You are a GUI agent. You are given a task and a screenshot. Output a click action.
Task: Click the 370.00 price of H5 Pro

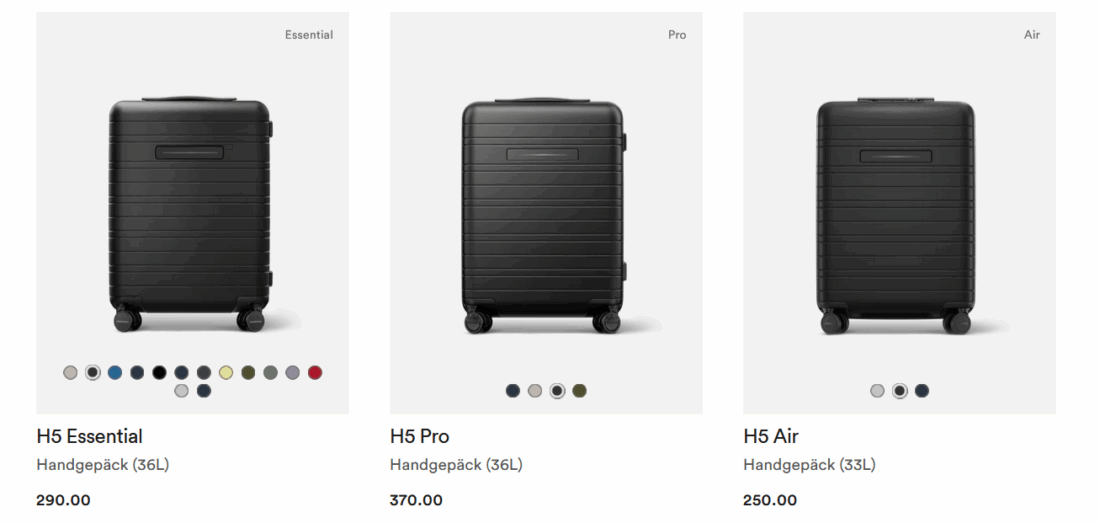tap(416, 500)
